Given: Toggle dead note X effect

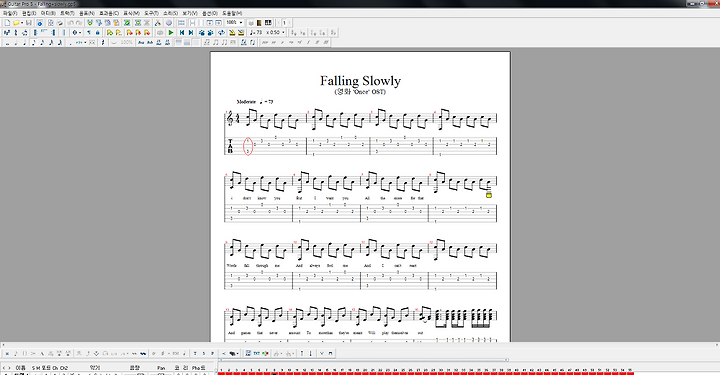Looking at the screenshot, I should point(7,353).
